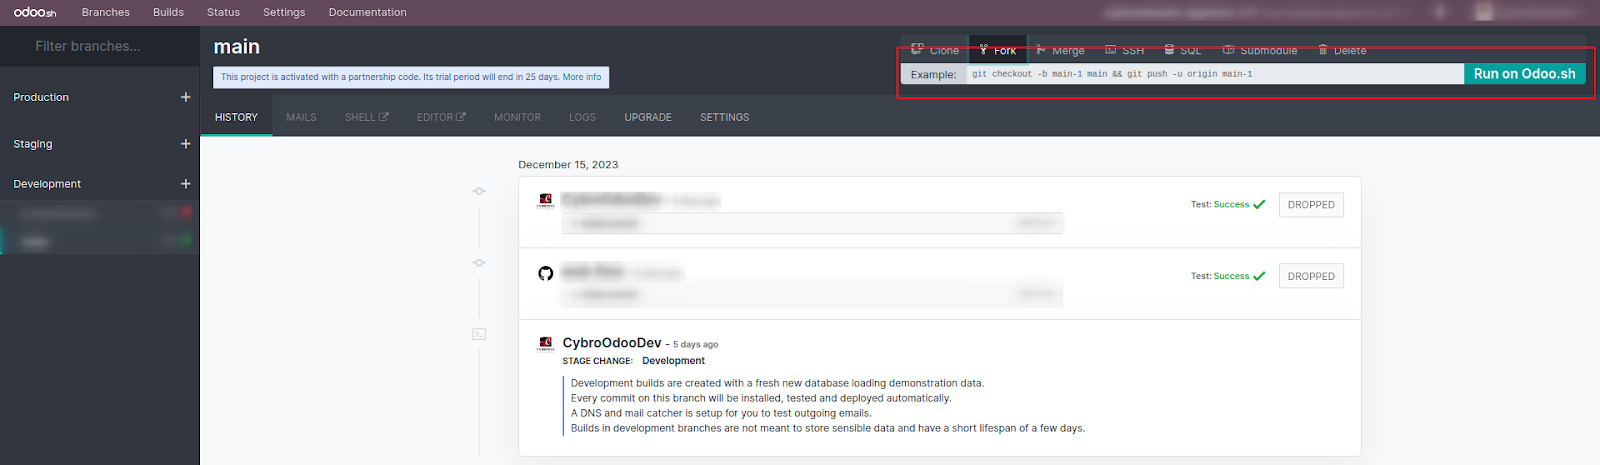Focus the Filter branches search field
1600x465 pixels.
coord(100,46)
